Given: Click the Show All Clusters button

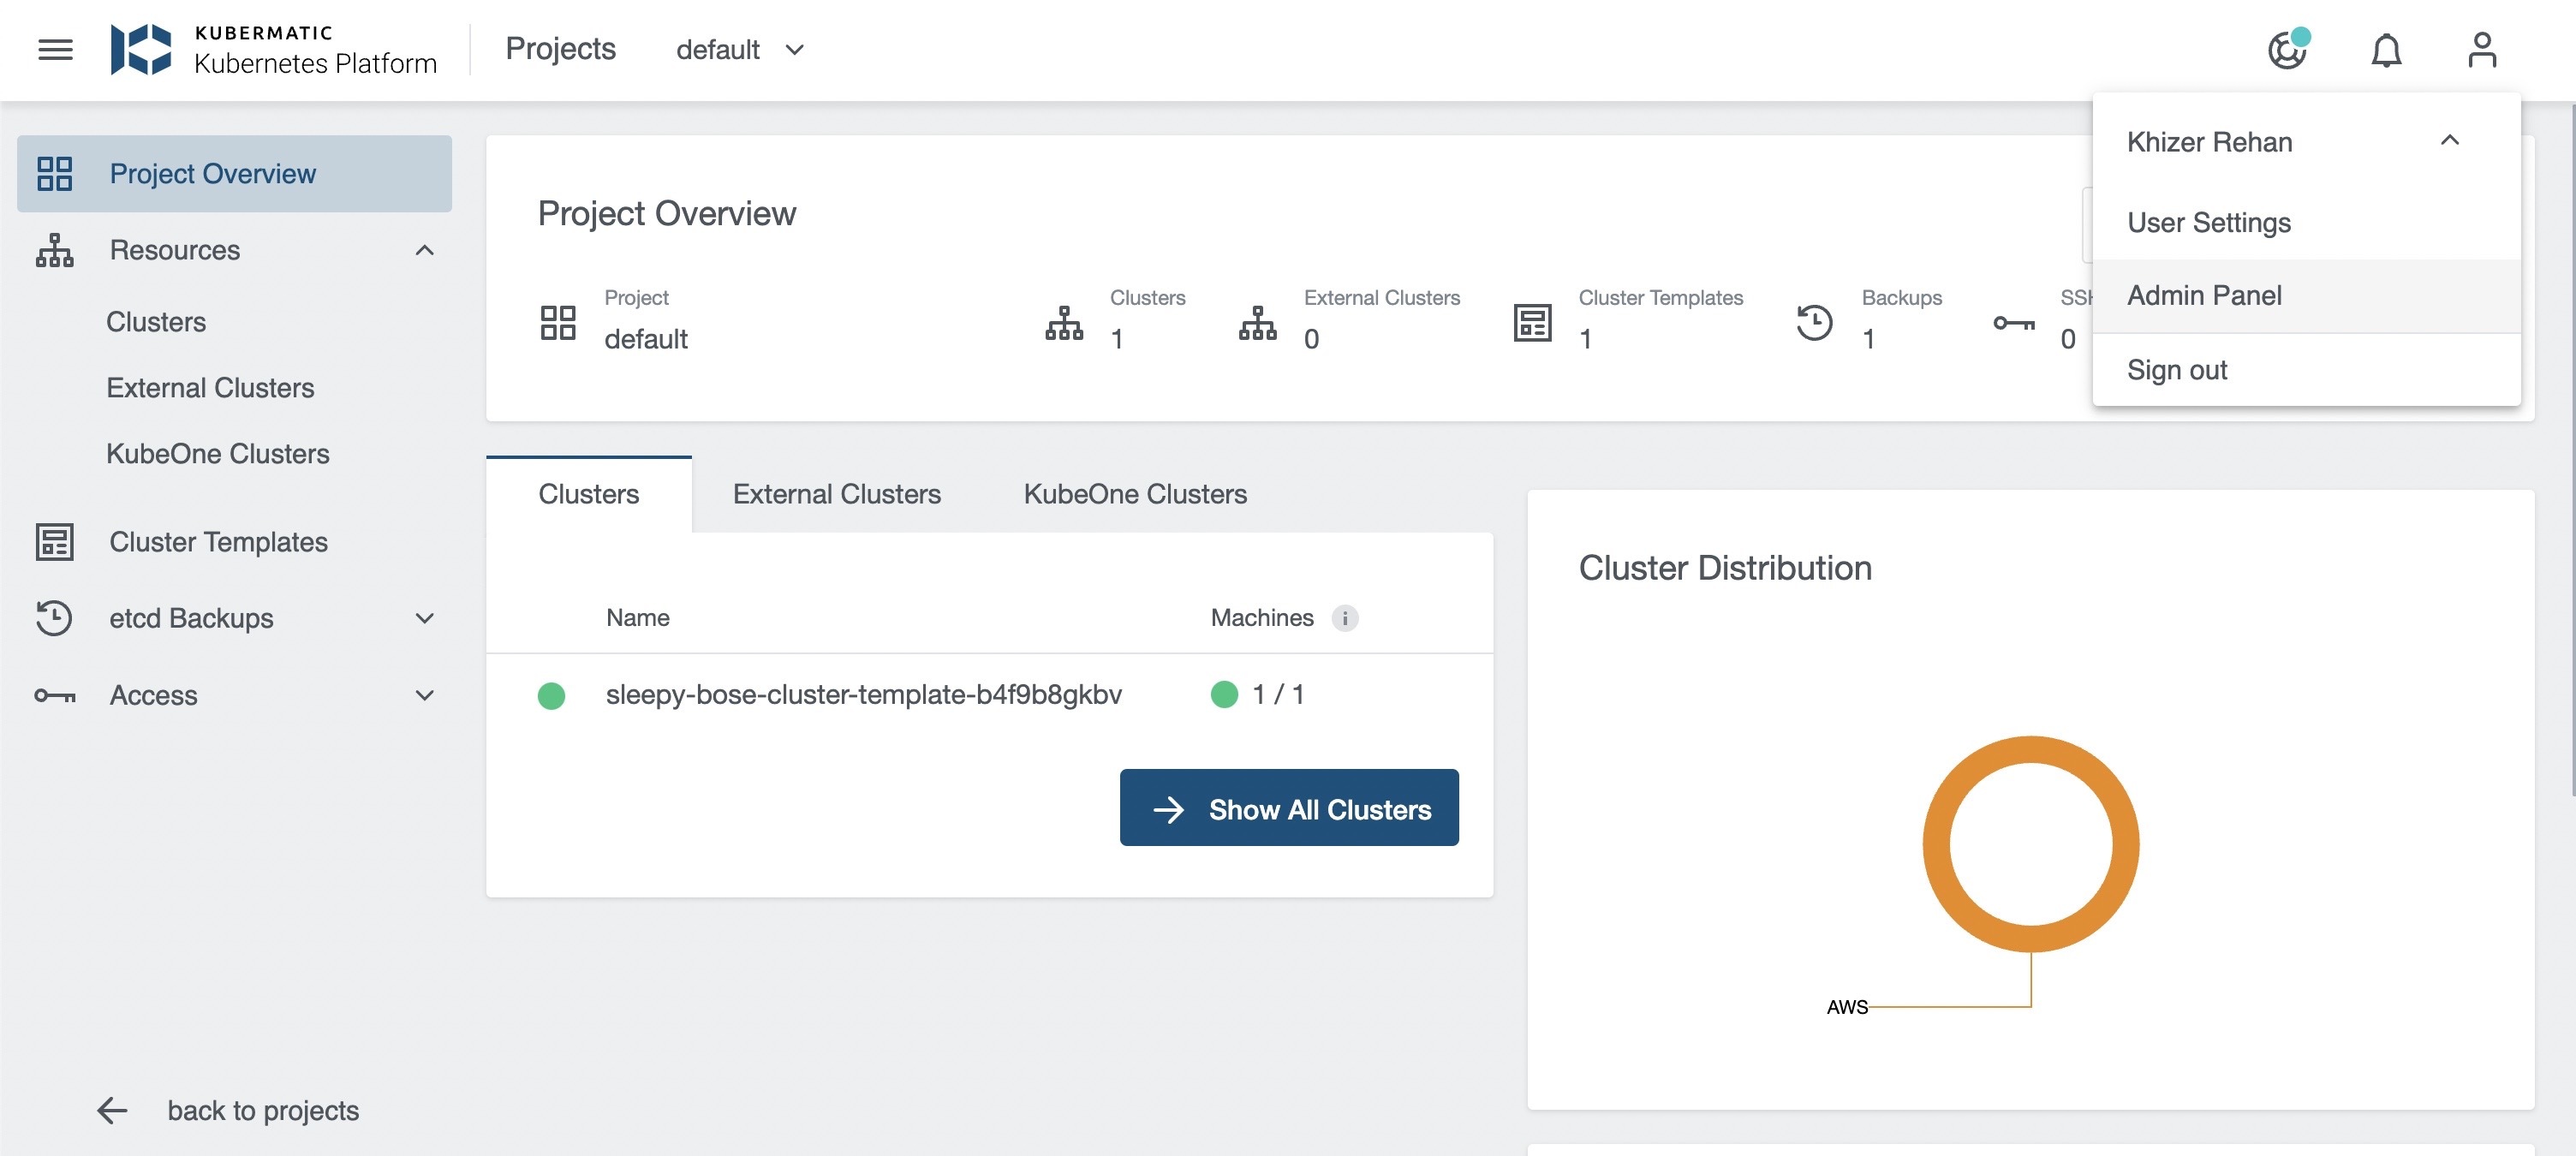Looking at the screenshot, I should point(1289,808).
